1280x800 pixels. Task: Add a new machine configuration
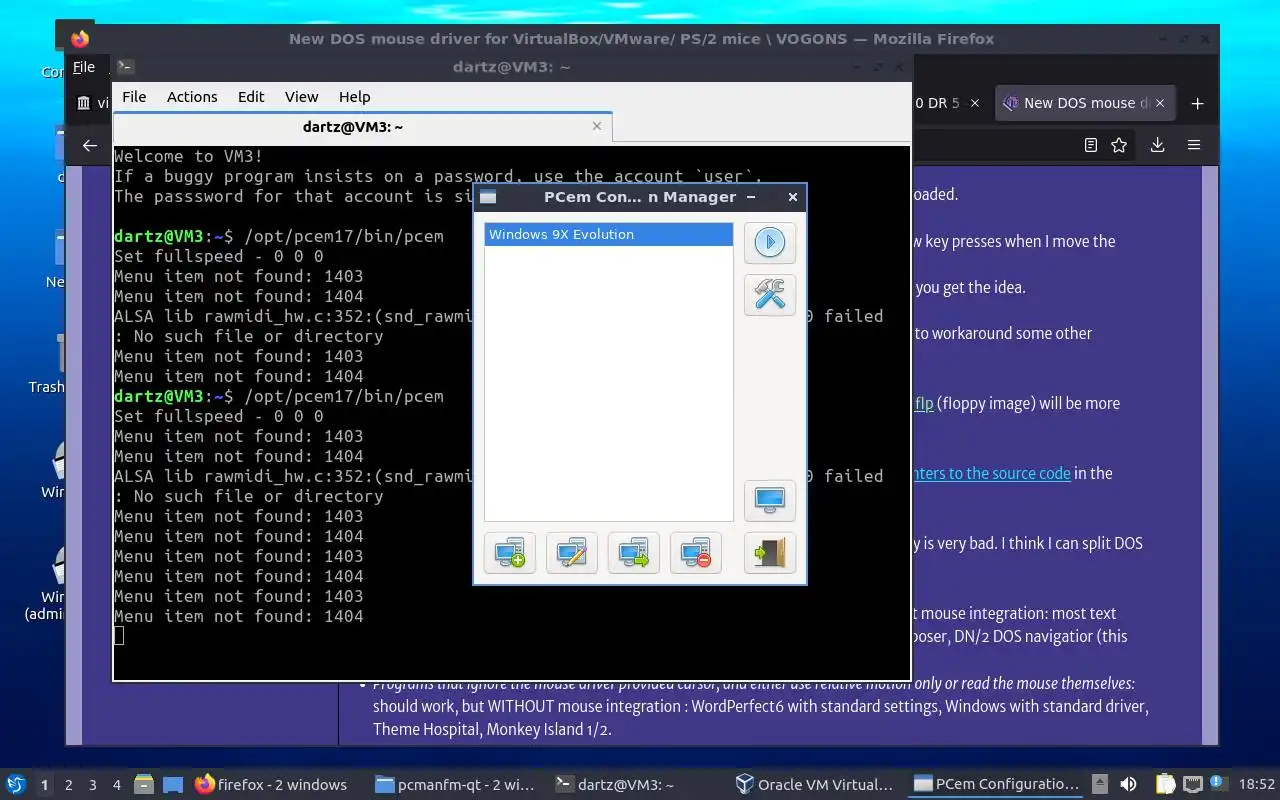[x=510, y=553]
